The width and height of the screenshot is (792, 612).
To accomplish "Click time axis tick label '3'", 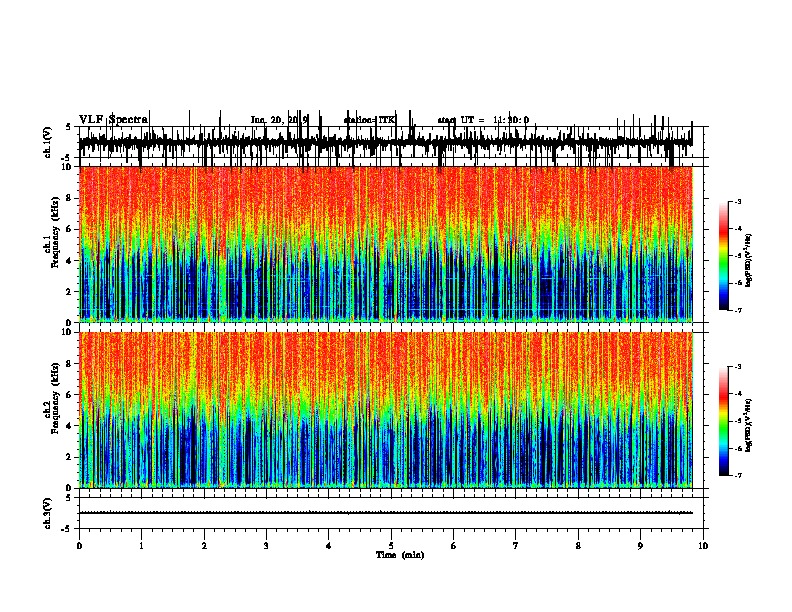I will click(266, 546).
